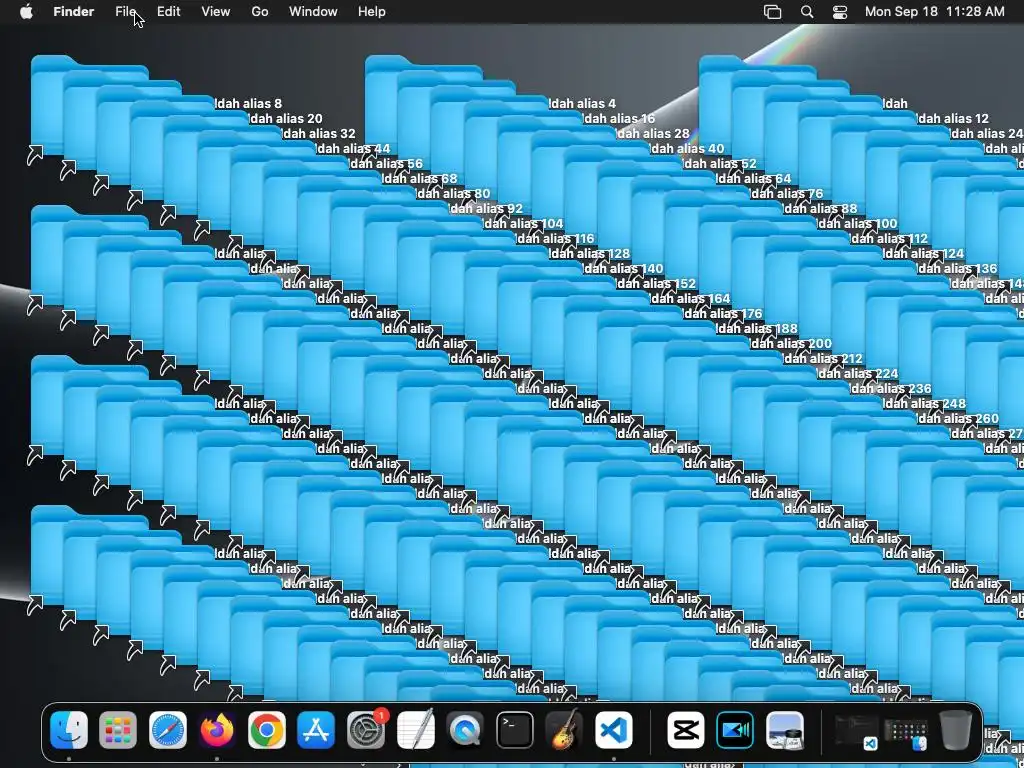Viewport: 1024px width, 768px height.
Task: Select folder label "ldah alias 56"
Action: tap(386, 163)
